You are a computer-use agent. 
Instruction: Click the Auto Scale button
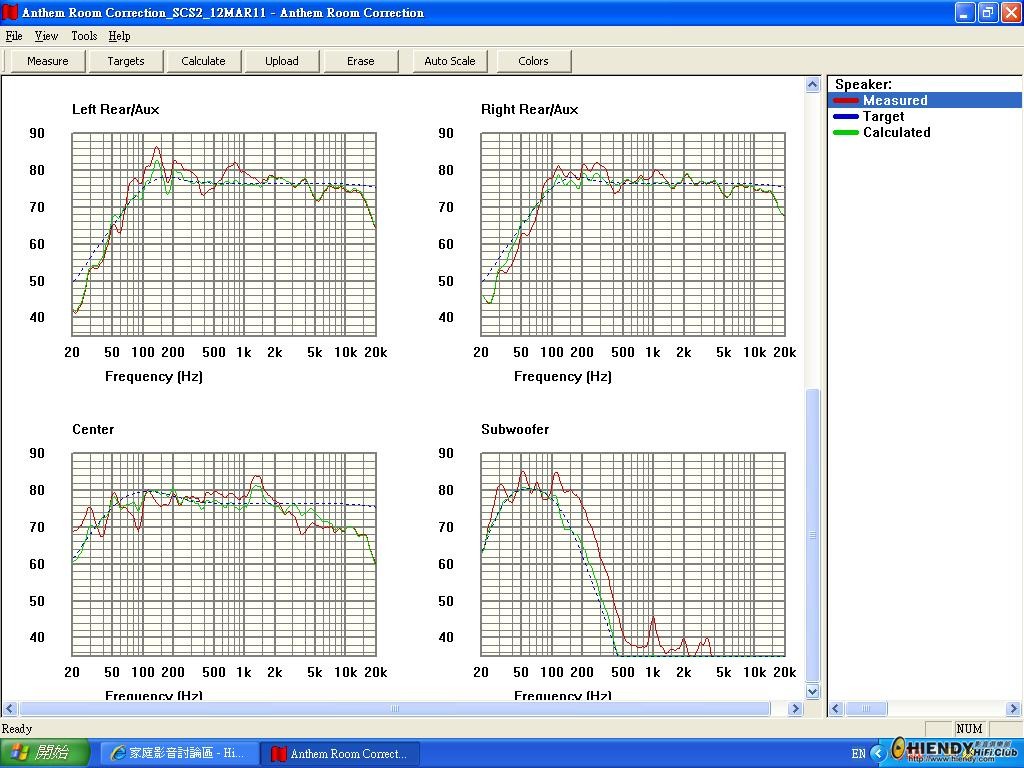pyautogui.click(x=450, y=61)
